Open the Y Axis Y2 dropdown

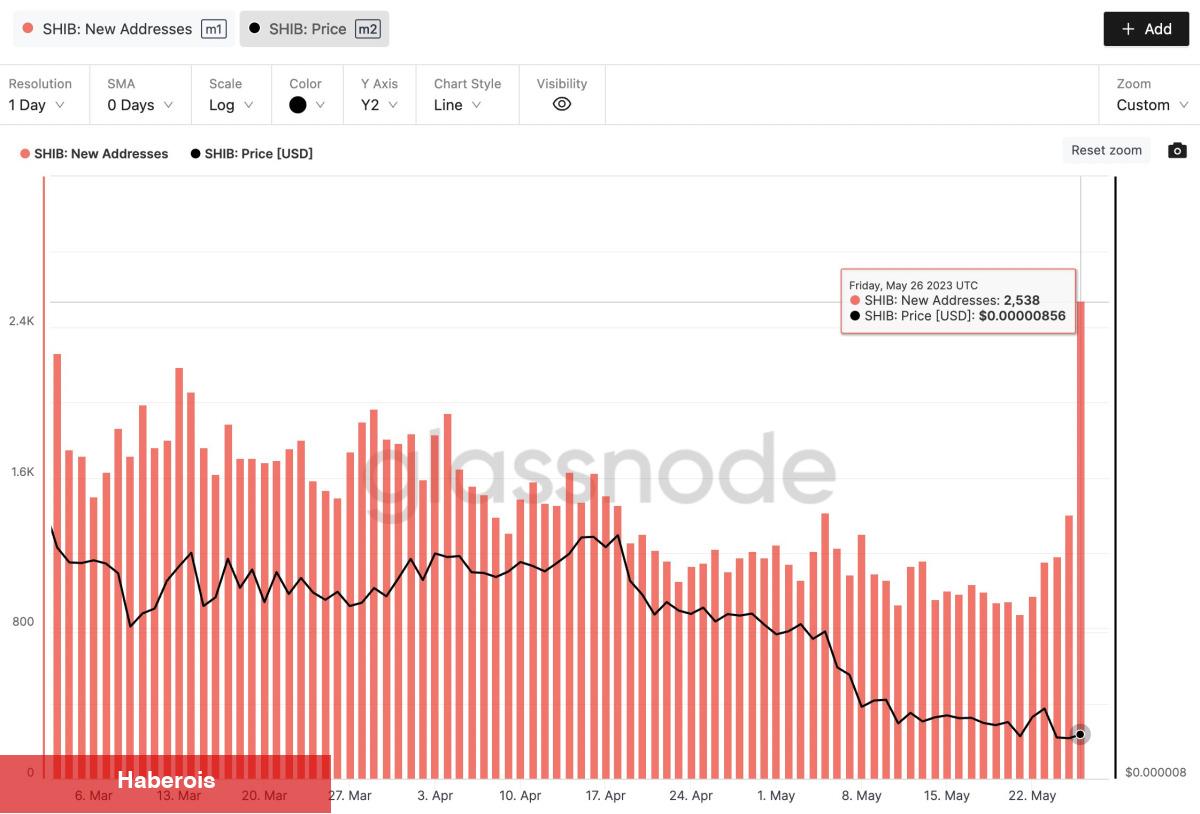click(x=380, y=105)
